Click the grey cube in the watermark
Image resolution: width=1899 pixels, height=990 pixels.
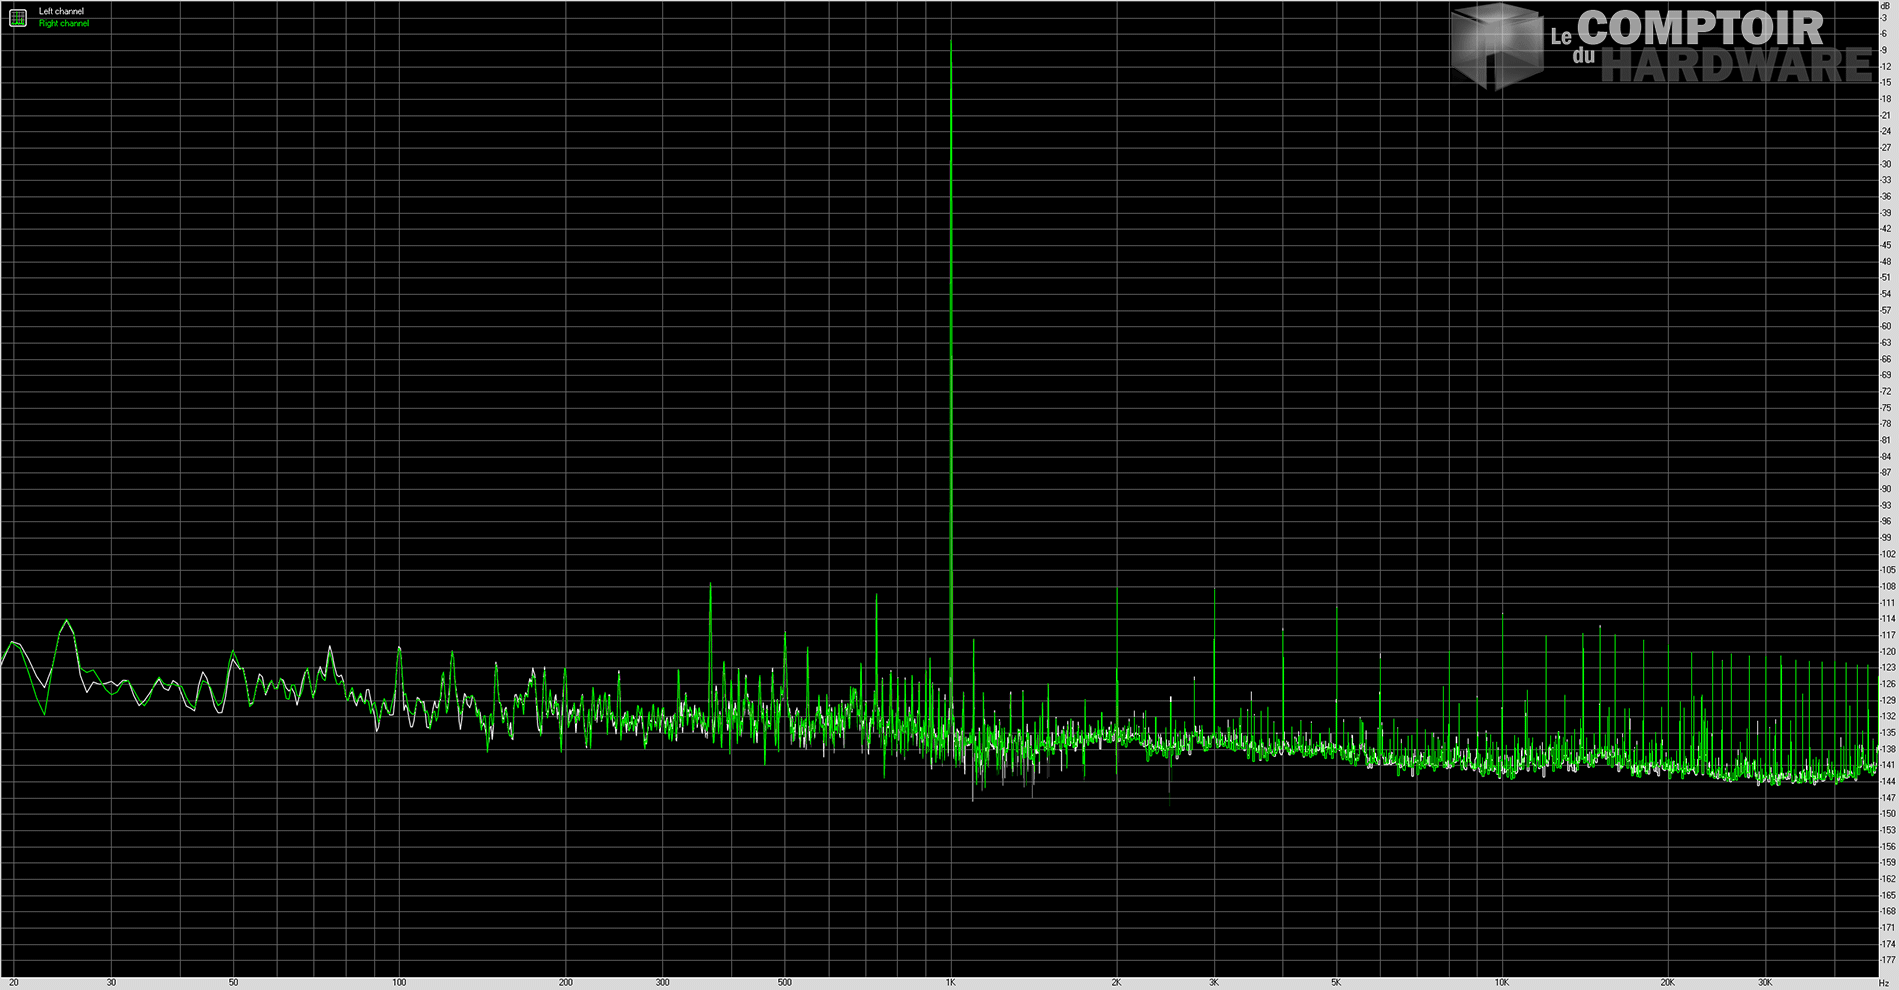(x=1497, y=46)
